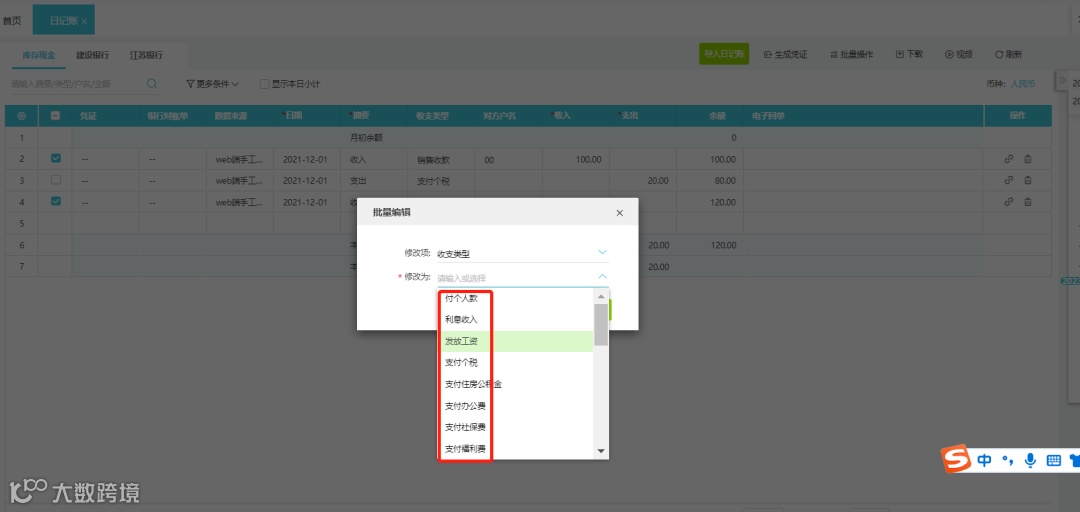Delete row 2 with trash icon
Image resolution: width=1080 pixels, height=512 pixels.
(x=1028, y=159)
